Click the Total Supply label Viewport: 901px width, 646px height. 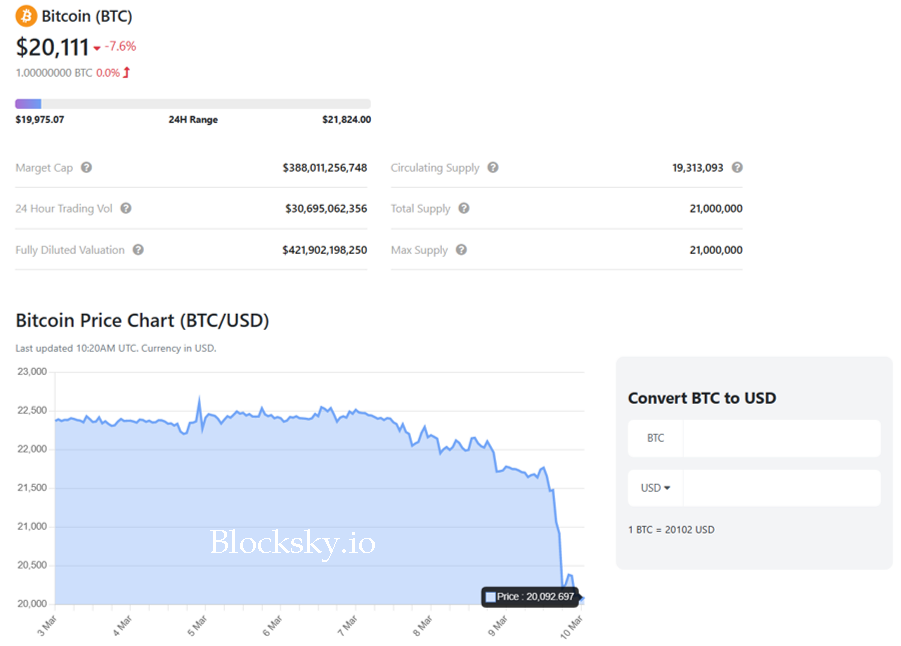tap(421, 209)
